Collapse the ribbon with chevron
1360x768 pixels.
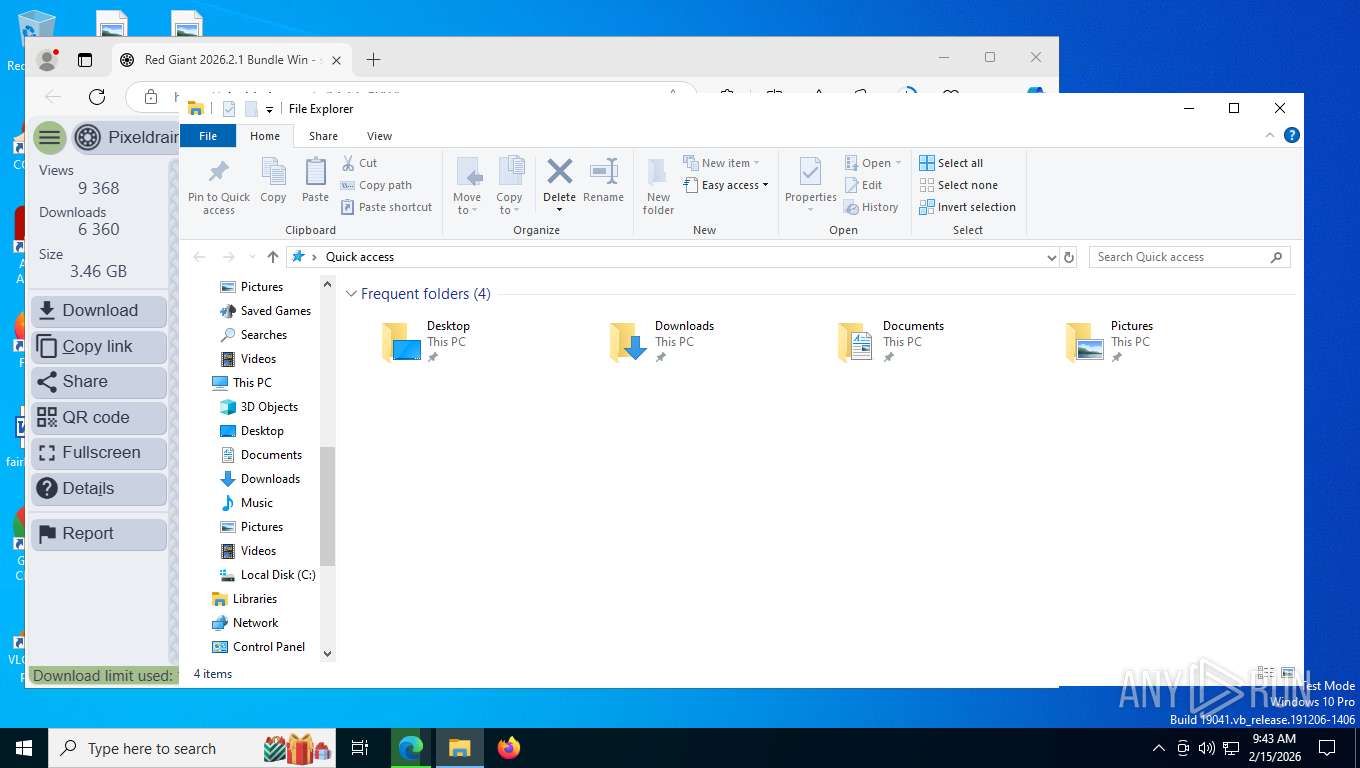pos(1270,135)
